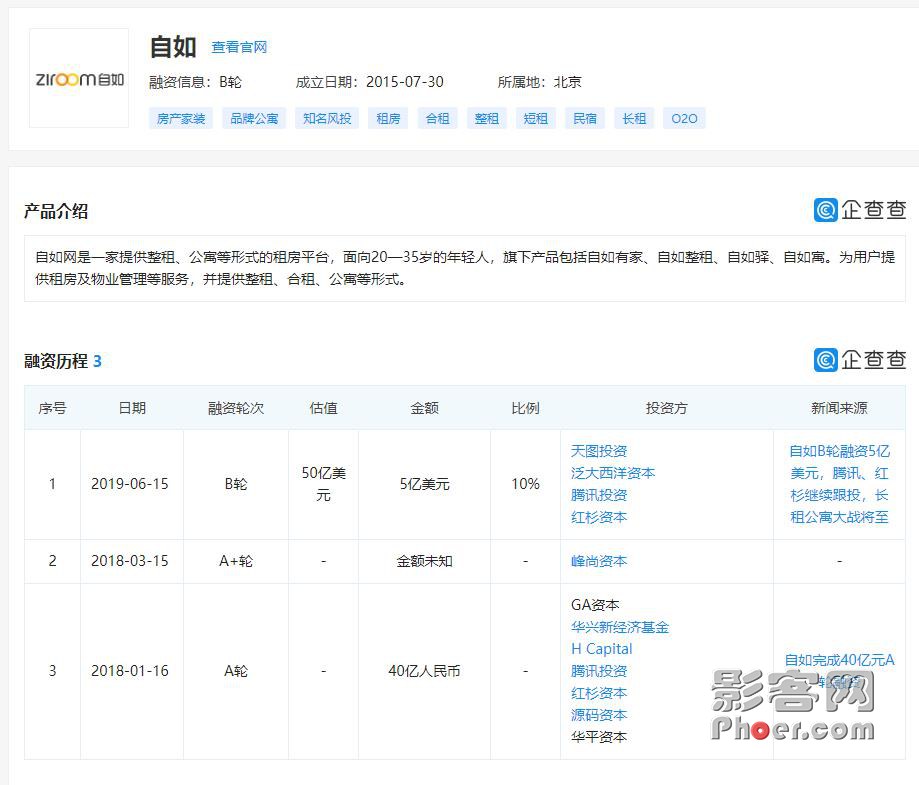The height and width of the screenshot is (785, 919).
Task: Click the 比例 column header
Action: (x=525, y=408)
